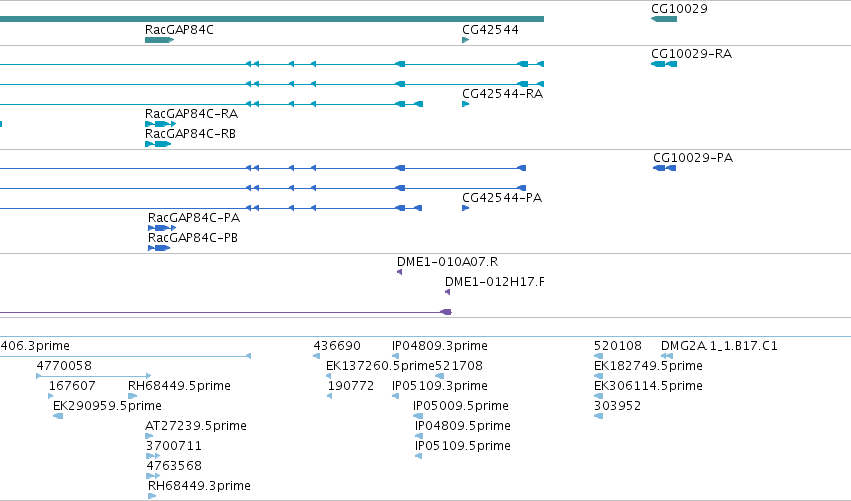851x501 pixels.
Task: Select the 436690 EST label
Action: (x=337, y=346)
